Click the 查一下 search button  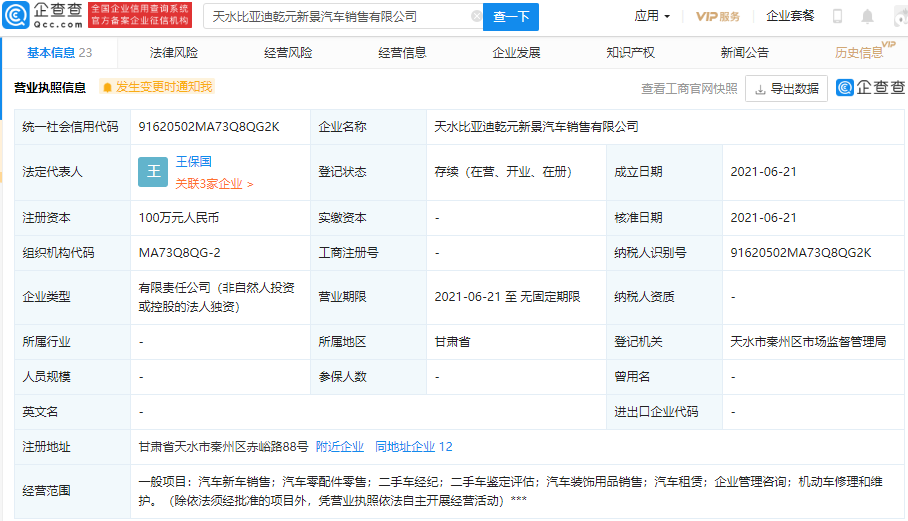(511, 17)
